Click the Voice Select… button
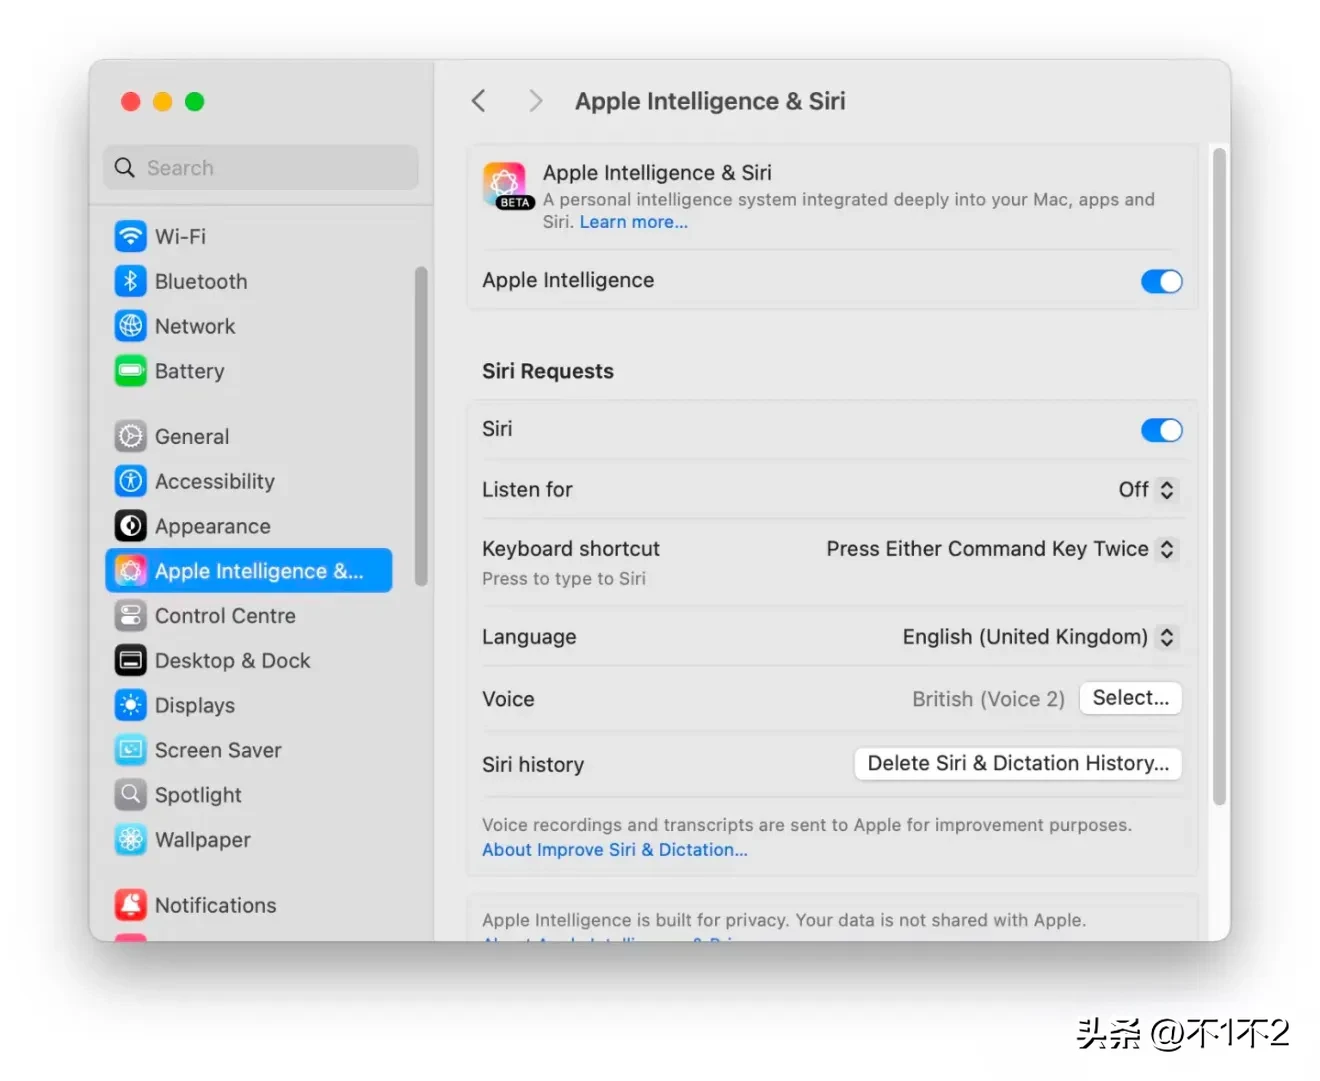This screenshot has width=1320, height=1081. click(1130, 698)
